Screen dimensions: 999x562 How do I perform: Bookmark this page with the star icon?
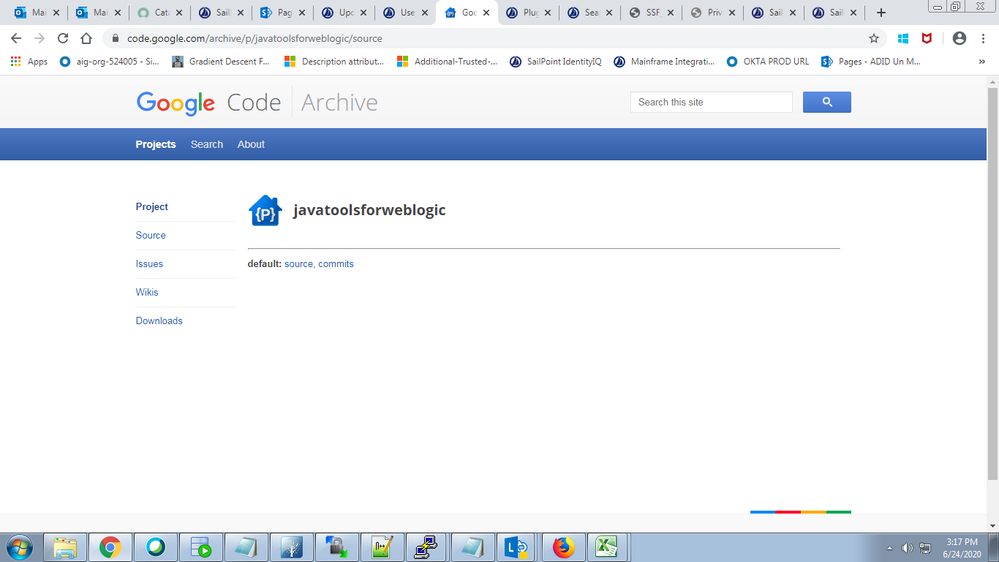point(874,38)
